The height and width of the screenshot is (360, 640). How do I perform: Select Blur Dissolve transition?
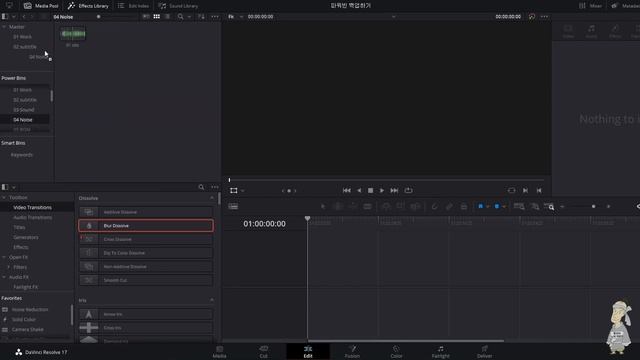146,226
